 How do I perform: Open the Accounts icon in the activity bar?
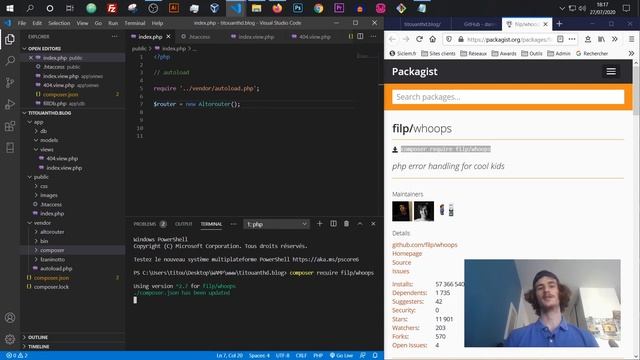(x=10, y=318)
